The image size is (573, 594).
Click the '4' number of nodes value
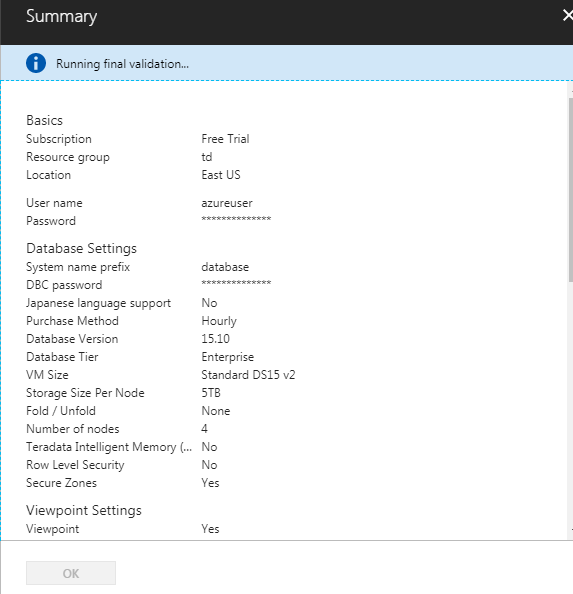coord(205,429)
